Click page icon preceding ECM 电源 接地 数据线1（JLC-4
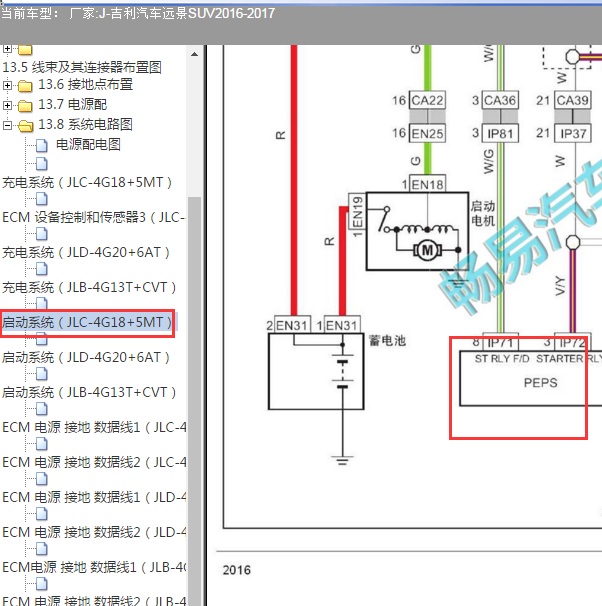The height and width of the screenshot is (606, 602). pos(42,409)
